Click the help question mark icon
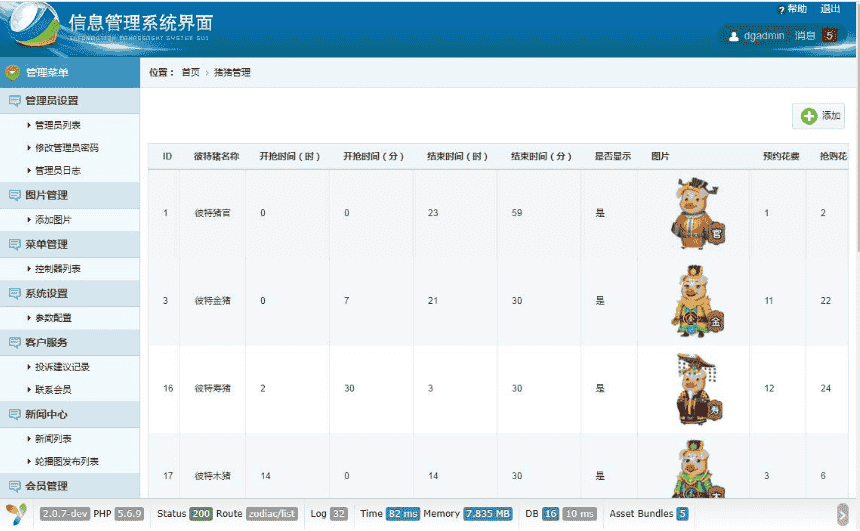This screenshot has height=531, width=860. coord(781,9)
